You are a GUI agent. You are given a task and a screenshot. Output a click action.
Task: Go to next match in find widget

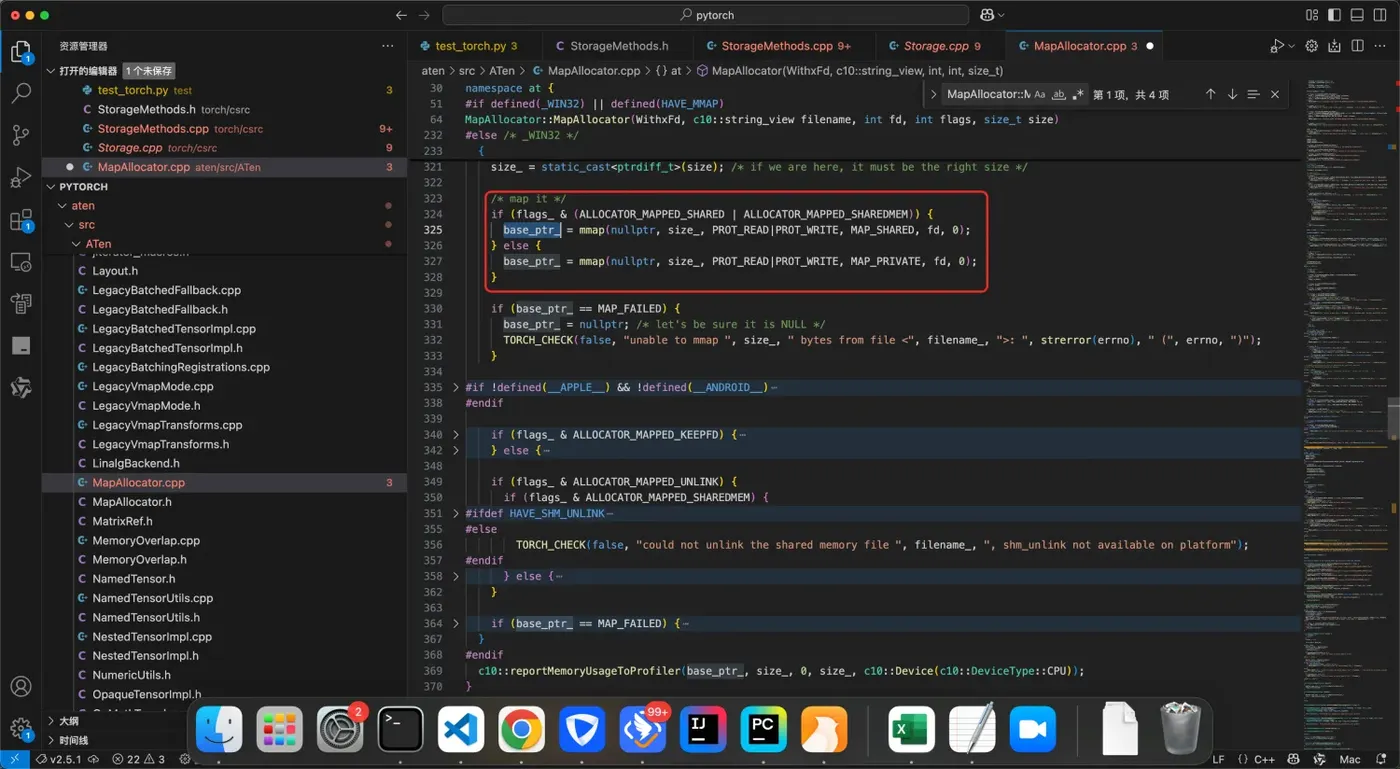click(1232, 94)
